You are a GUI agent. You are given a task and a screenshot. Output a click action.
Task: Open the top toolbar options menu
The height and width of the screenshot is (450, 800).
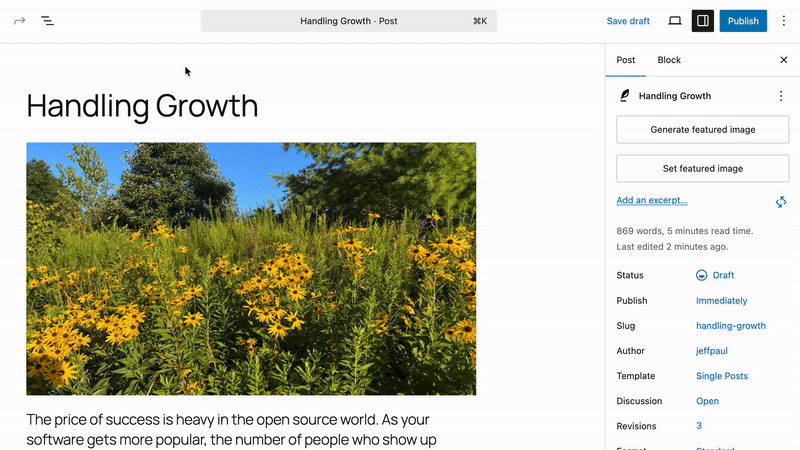point(784,21)
